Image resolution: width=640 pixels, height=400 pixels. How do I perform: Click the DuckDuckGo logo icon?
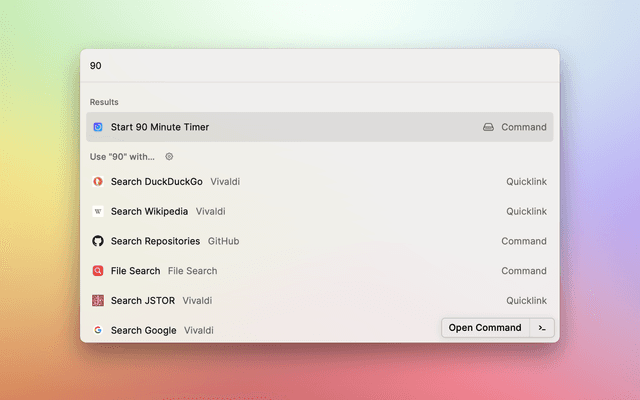pyautogui.click(x=98, y=182)
